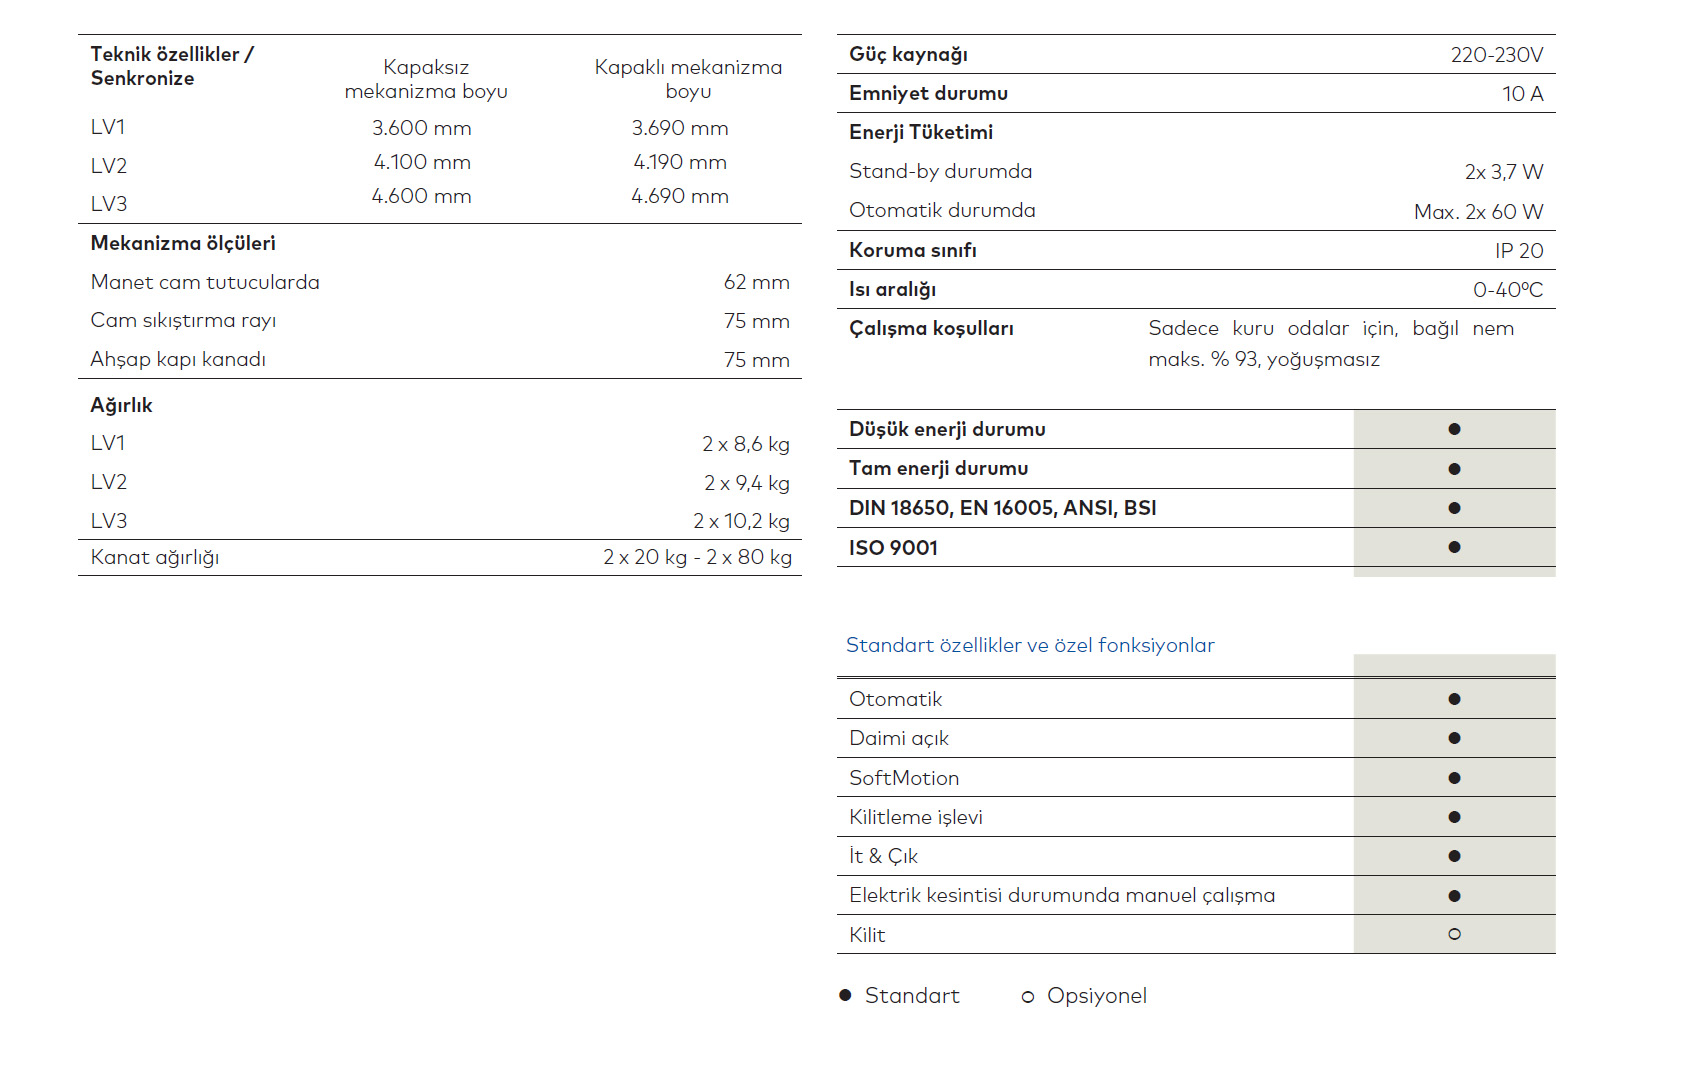The width and height of the screenshot is (1683, 1080).
Task: Click the Standart özellikler ve özel fonksiyonlar heading
Action: tap(1030, 645)
